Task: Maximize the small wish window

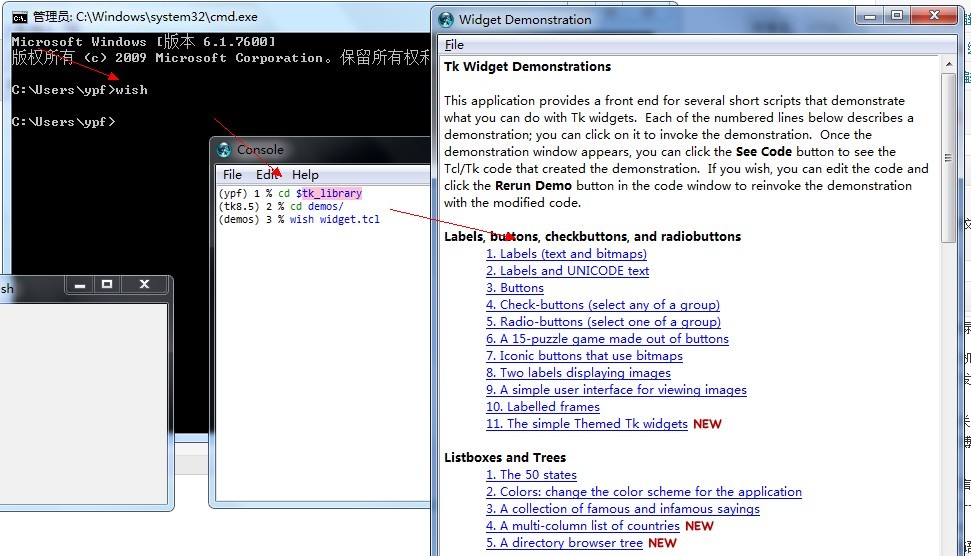Action: click(x=107, y=284)
